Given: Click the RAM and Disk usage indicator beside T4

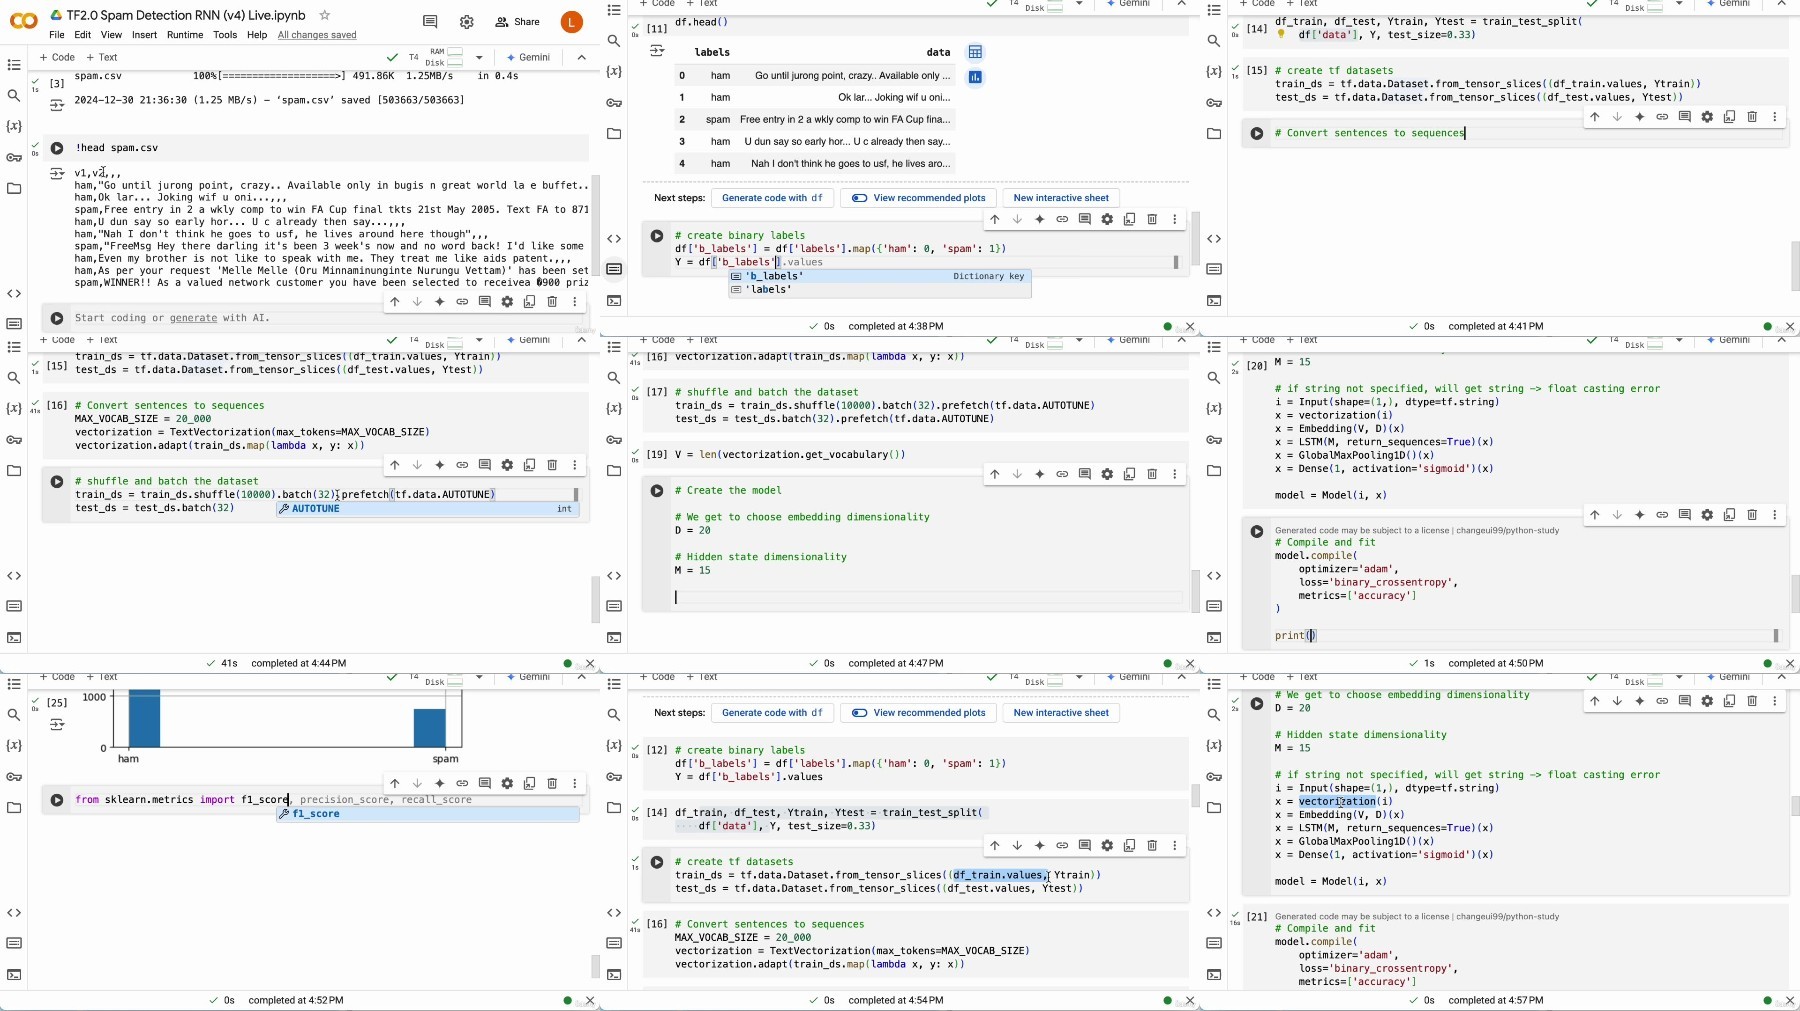Looking at the screenshot, I should coord(446,58).
